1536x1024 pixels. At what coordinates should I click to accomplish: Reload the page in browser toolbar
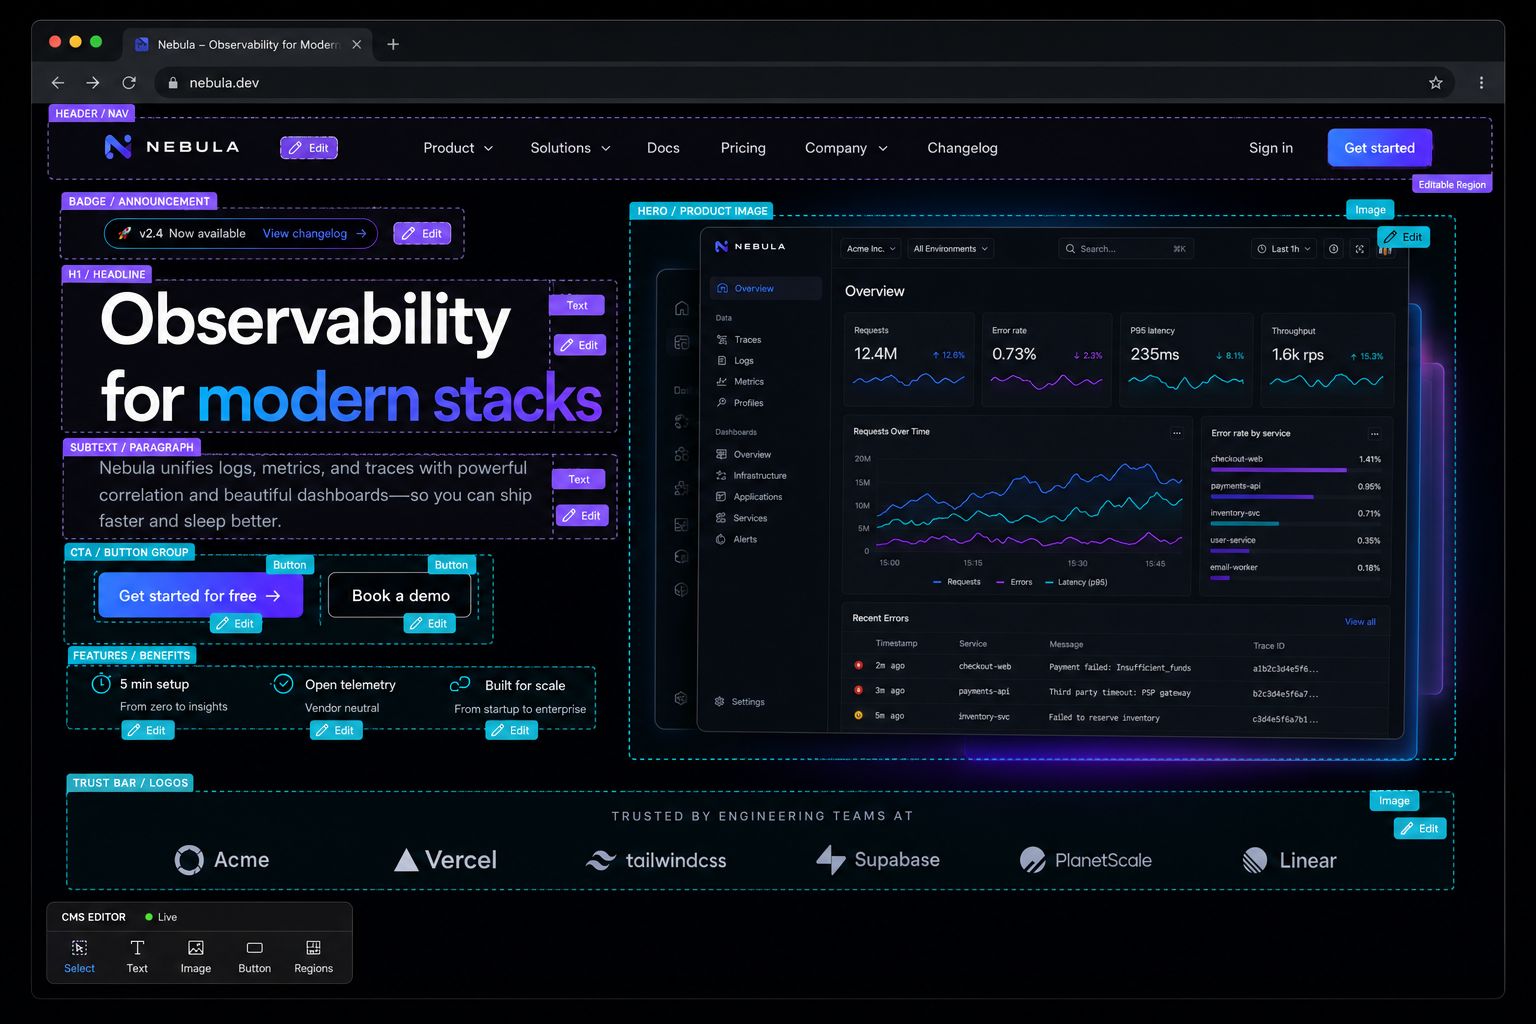[129, 83]
